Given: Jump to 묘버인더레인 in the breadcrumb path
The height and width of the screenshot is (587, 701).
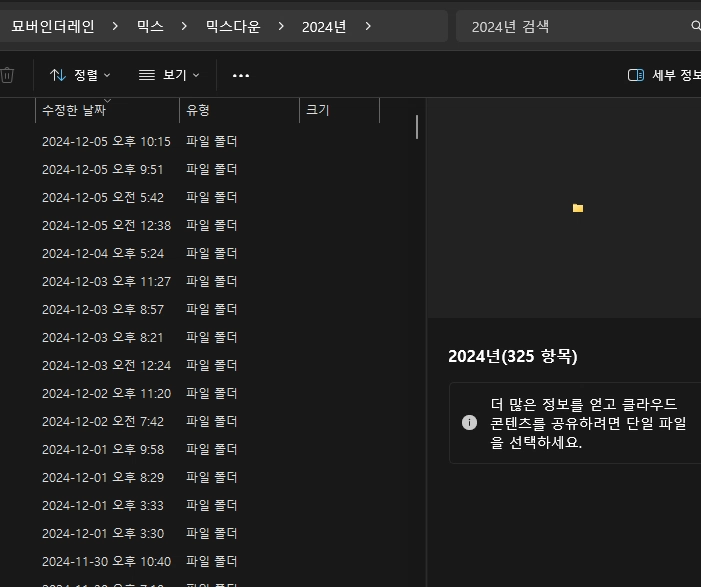Looking at the screenshot, I should click(x=53, y=27).
